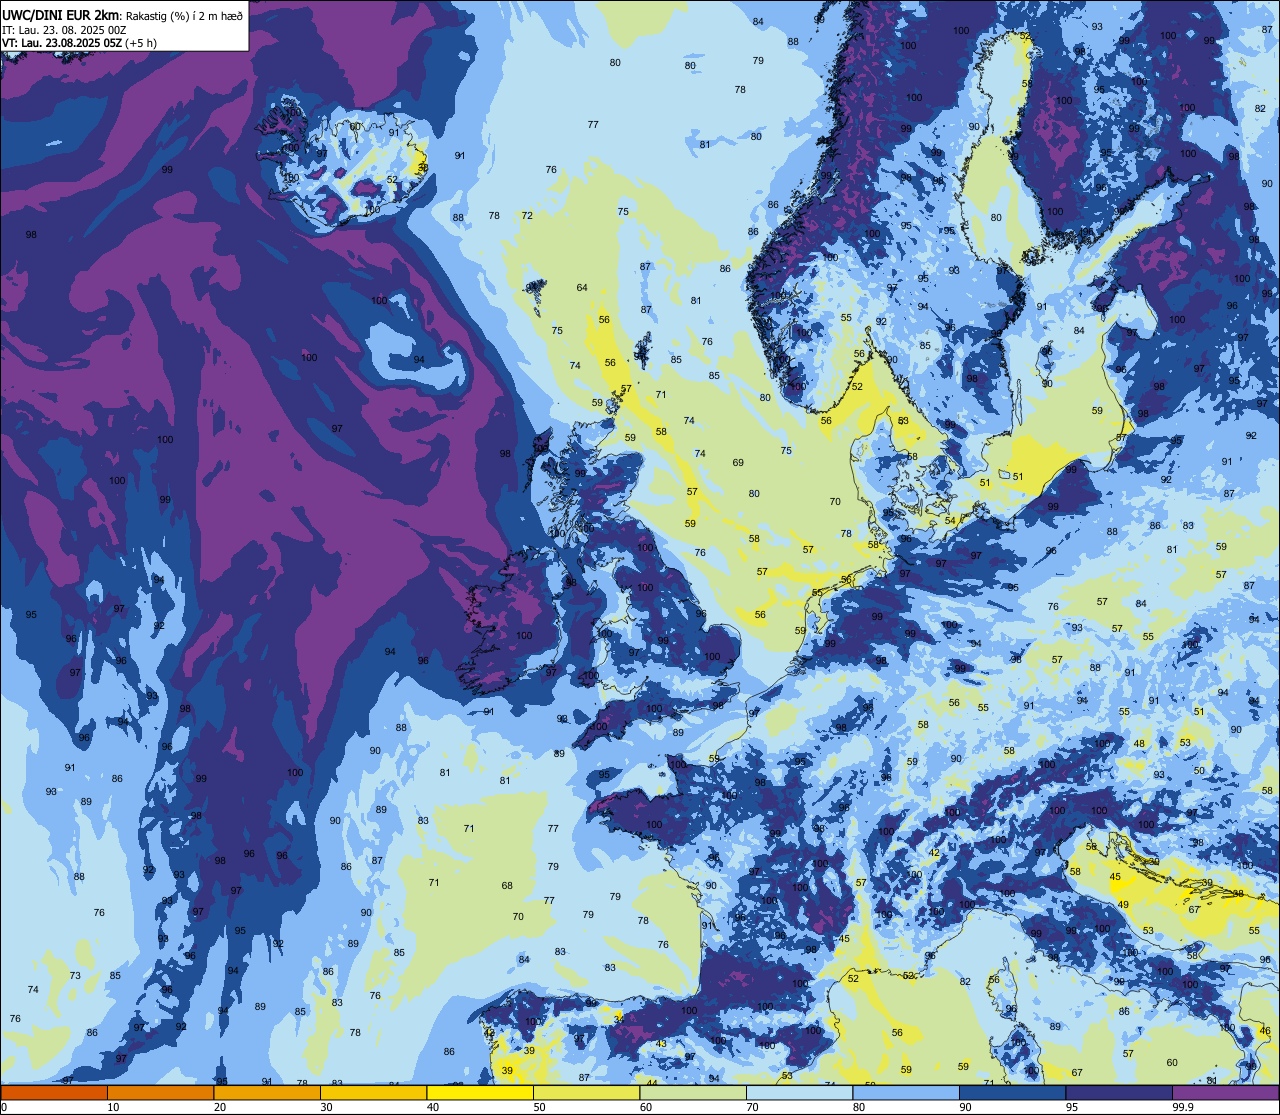Click the amber 20–30 legend swatch
1280x1115 pixels.
[x=267, y=1092]
